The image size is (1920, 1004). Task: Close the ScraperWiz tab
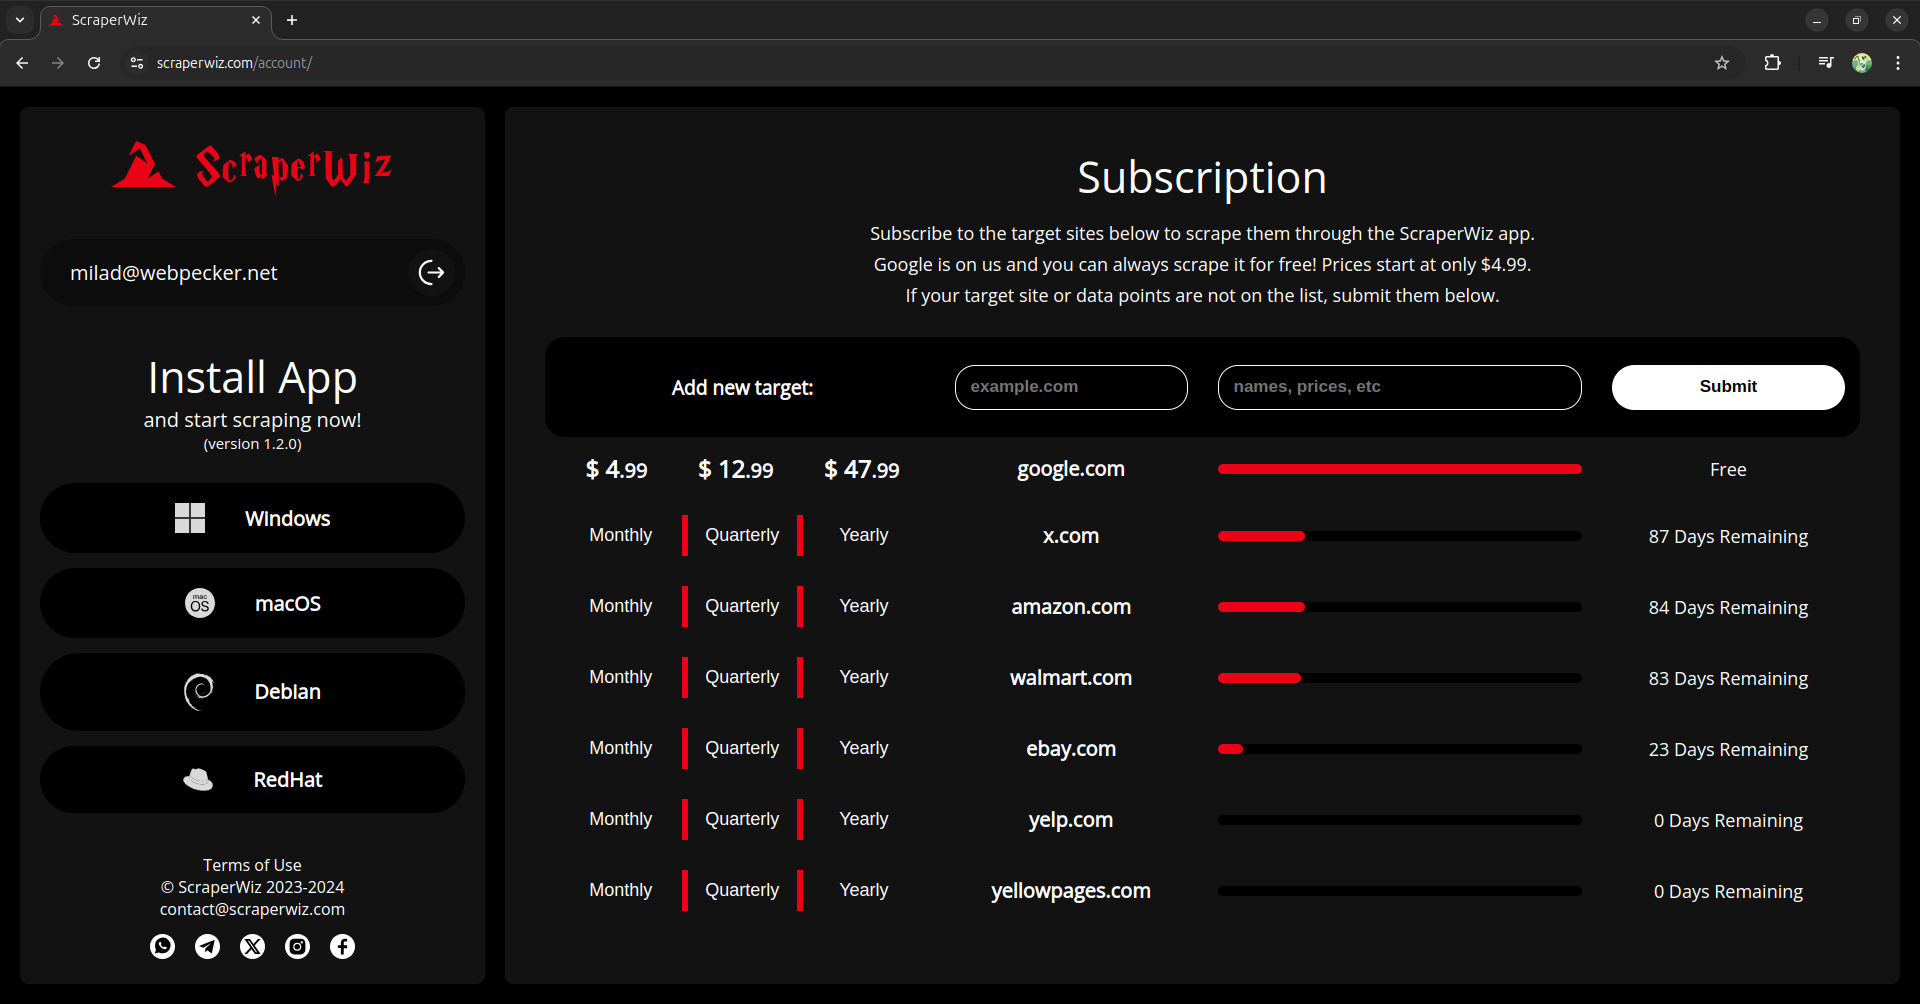coord(256,20)
